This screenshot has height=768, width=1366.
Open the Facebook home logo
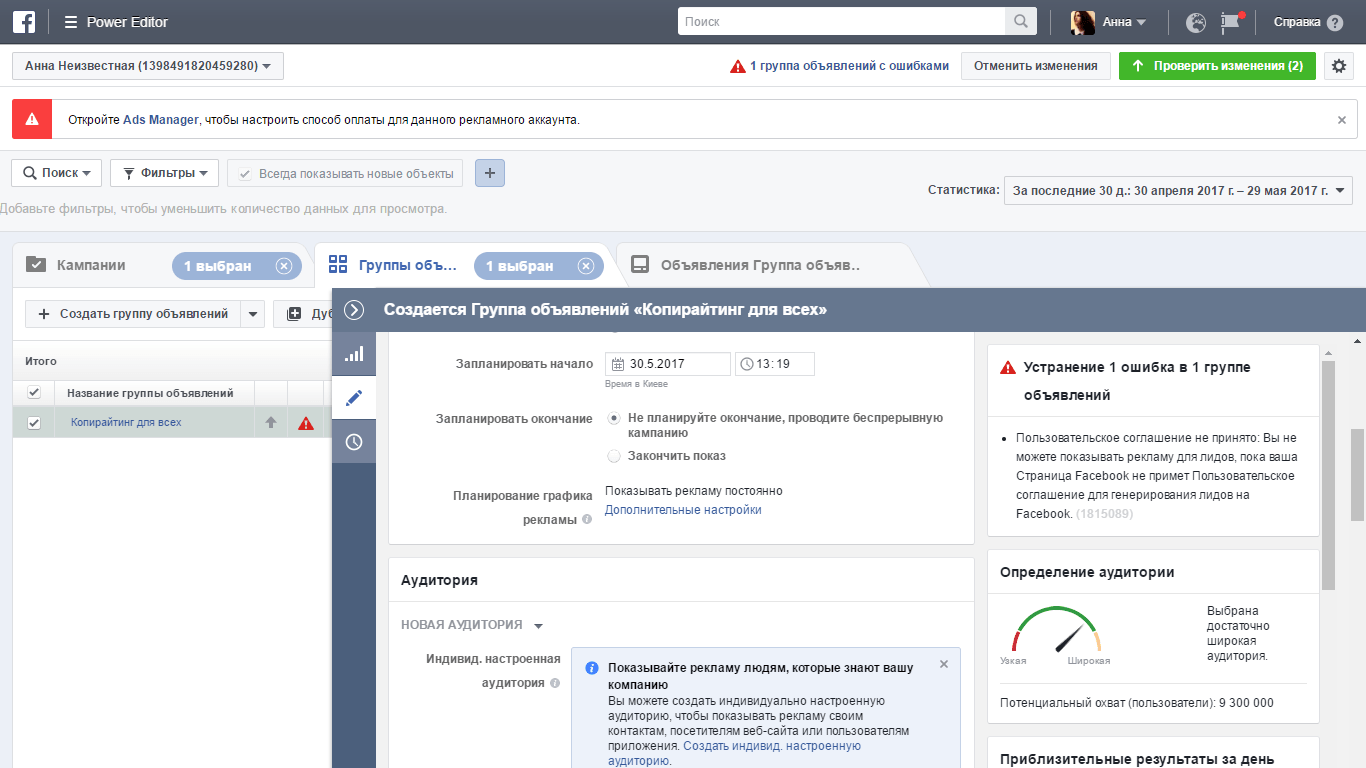pos(24,22)
